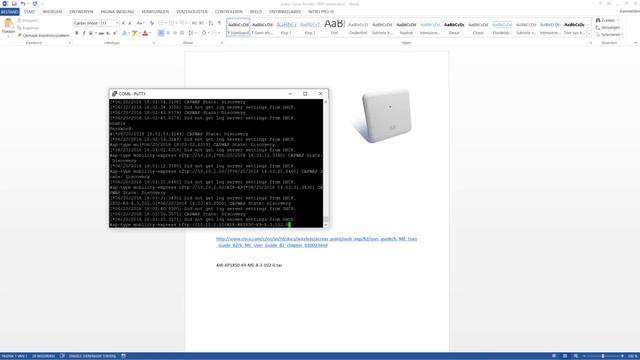
Task: Switch to the VERWIJZINGEN ribbon tab
Action: click(x=155, y=12)
